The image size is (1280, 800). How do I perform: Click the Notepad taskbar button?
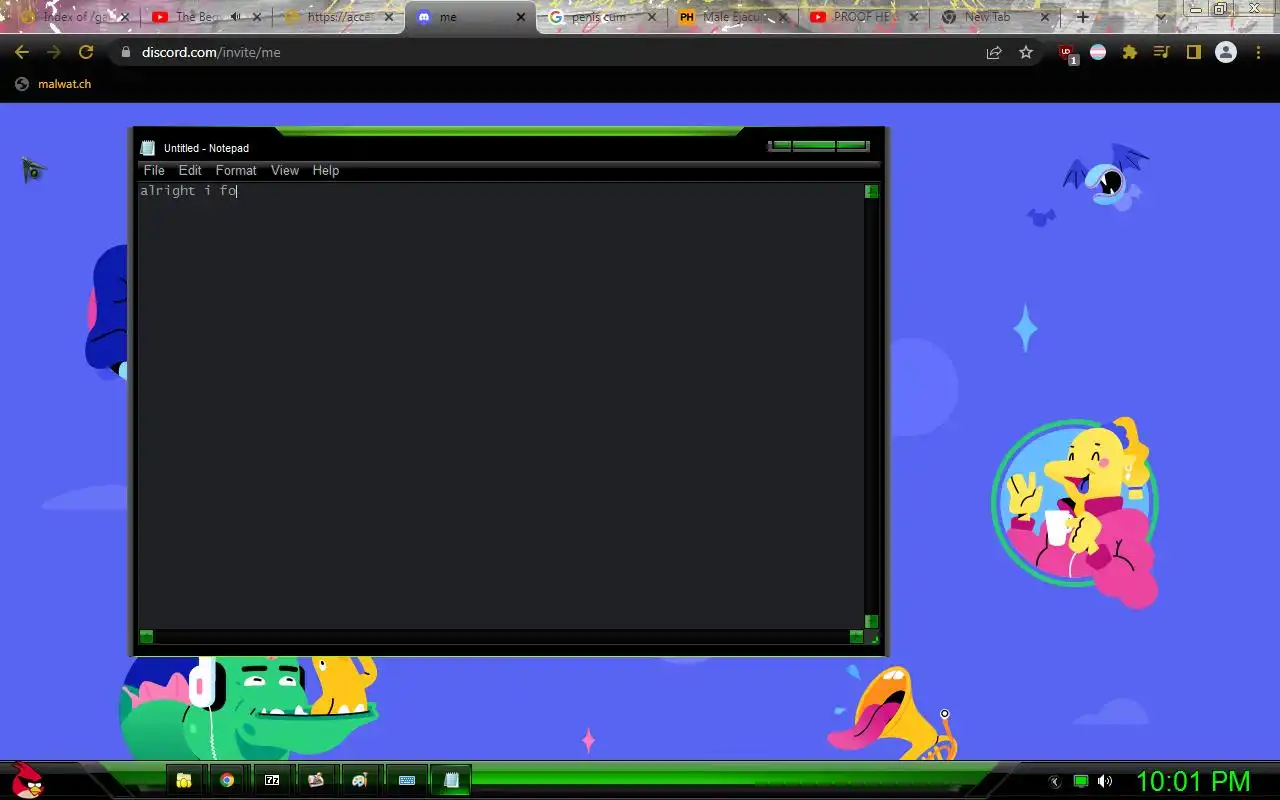451,780
